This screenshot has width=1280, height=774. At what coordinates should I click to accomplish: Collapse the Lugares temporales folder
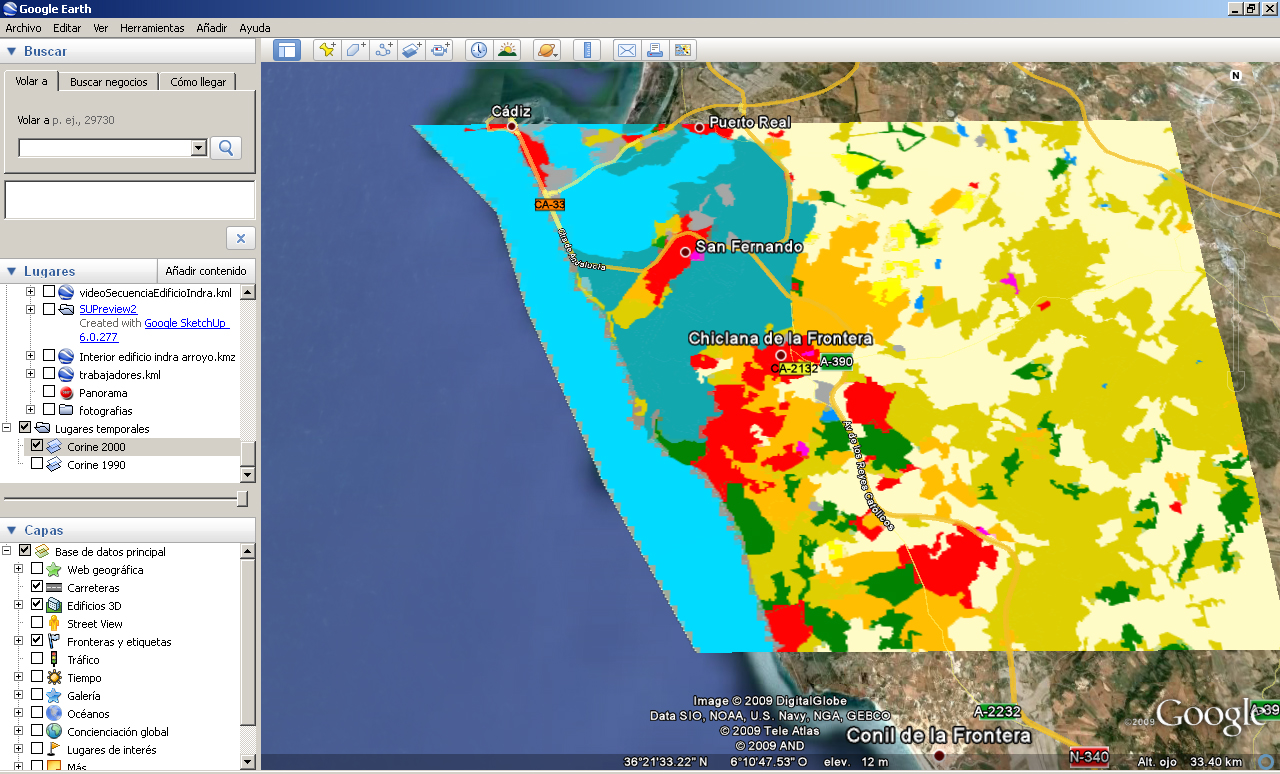(7, 428)
